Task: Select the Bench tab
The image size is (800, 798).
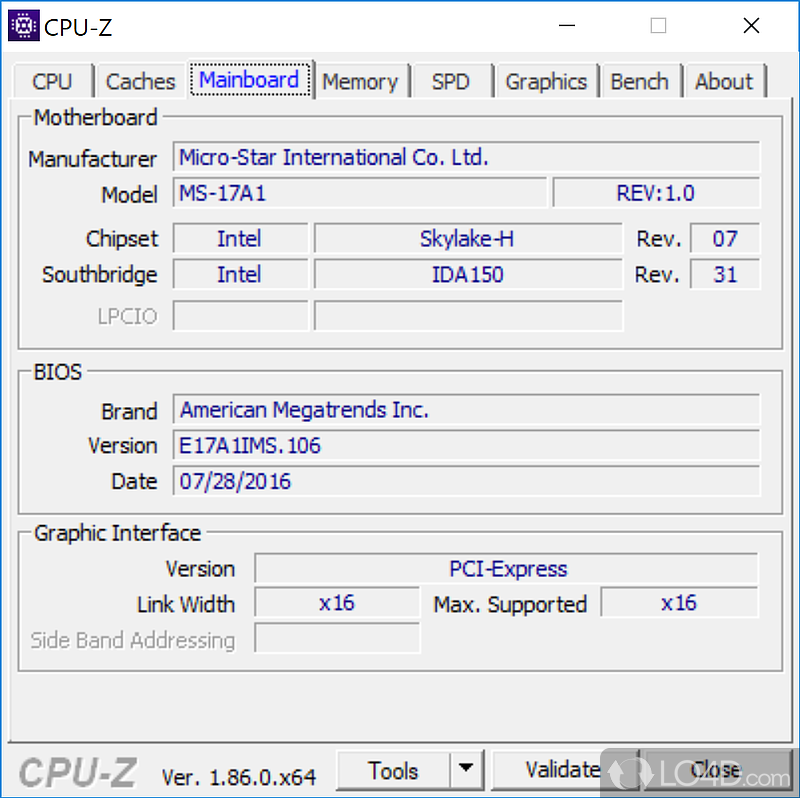Action: coord(640,81)
